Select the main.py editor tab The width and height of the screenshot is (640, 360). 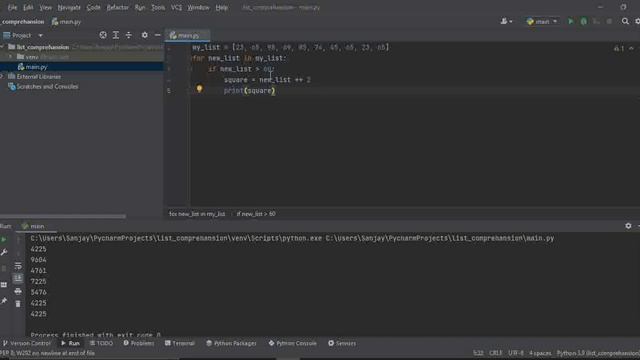click(187, 36)
